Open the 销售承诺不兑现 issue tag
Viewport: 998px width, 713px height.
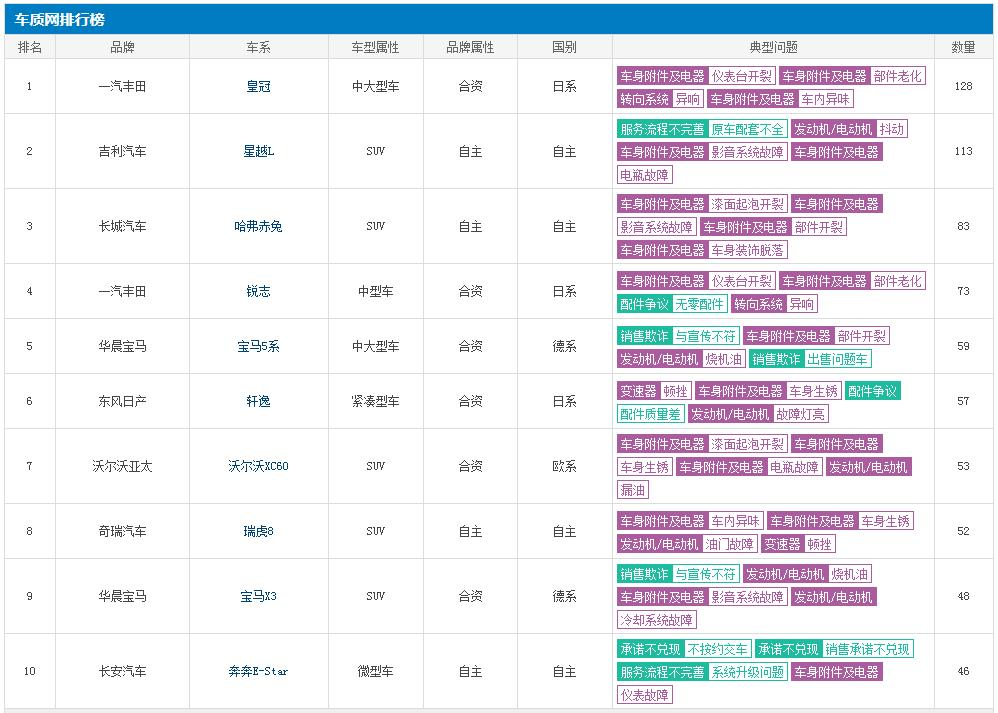click(x=868, y=649)
